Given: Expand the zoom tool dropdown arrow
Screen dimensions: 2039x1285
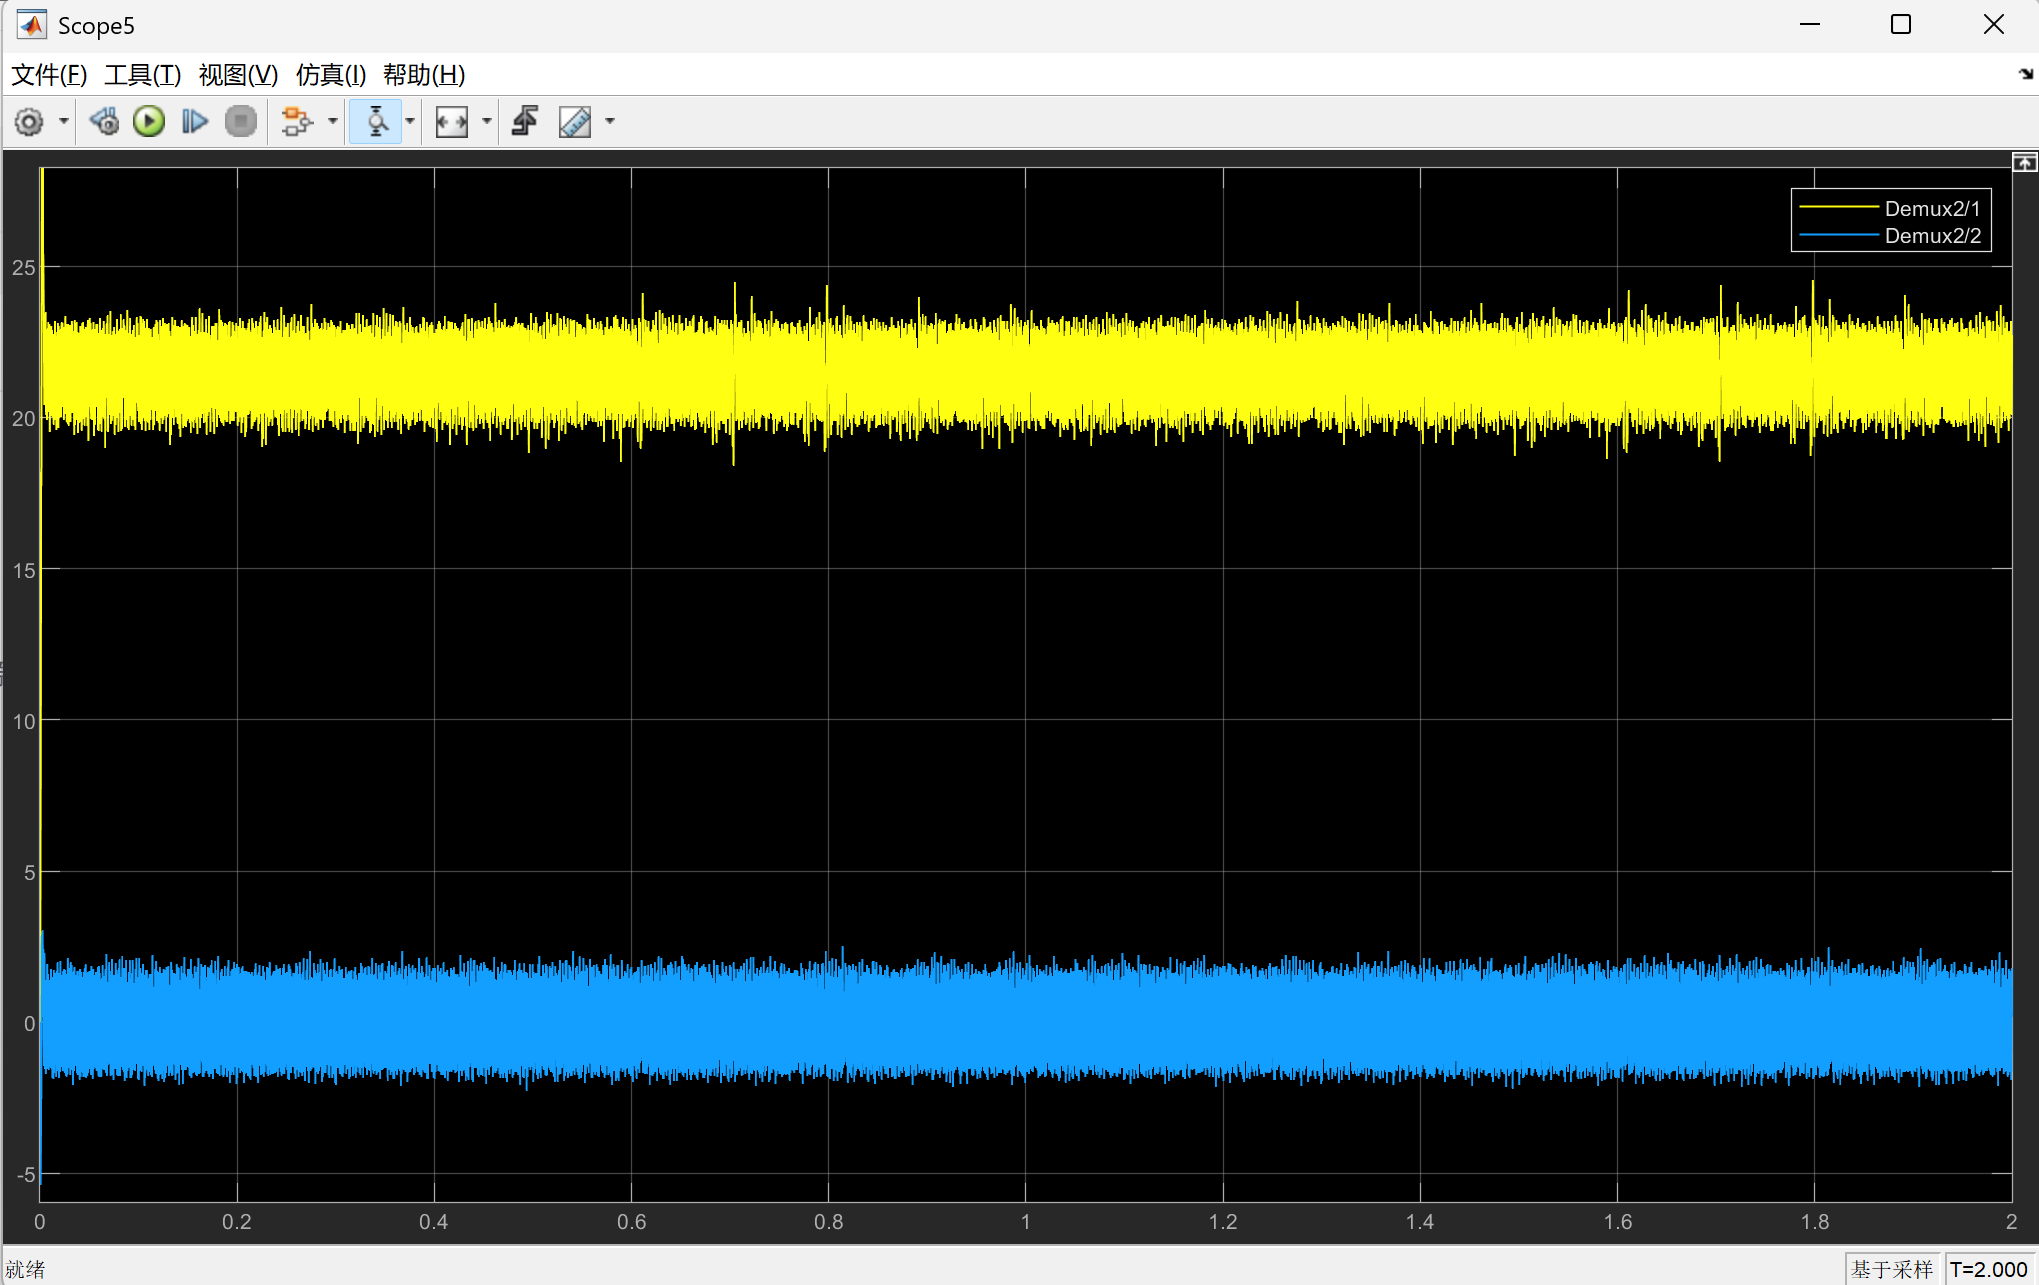Looking at the screenshot, I should (x=410, y=122).
